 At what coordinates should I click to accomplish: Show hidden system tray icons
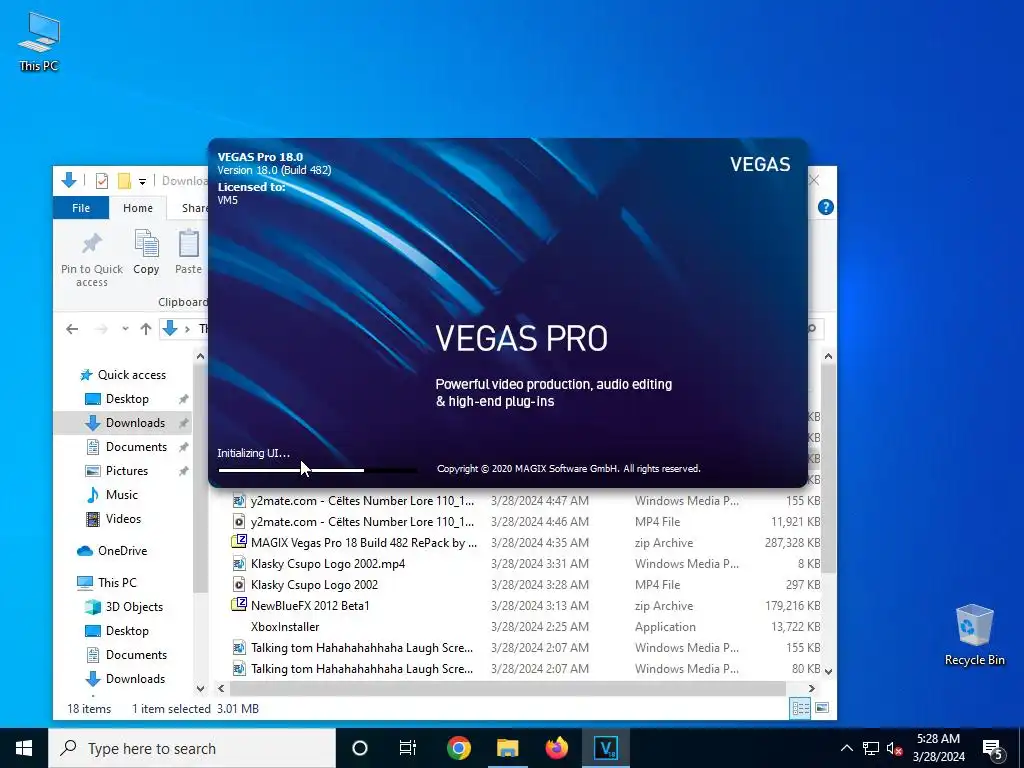[846, 748]
